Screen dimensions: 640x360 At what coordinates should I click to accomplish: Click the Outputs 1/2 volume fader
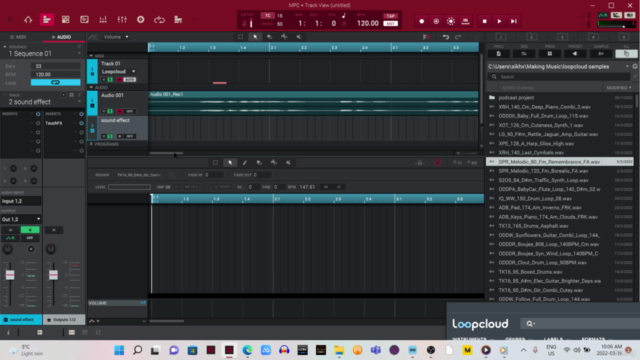[53, 275]
